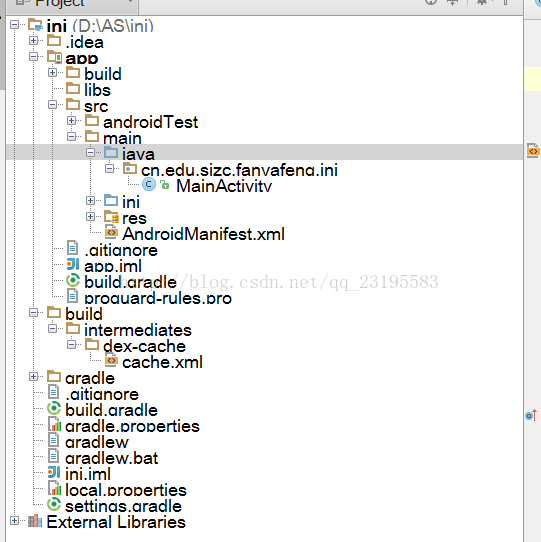The width and height of the screenshot is (541, 542).
Task: Collapse the ini project root node
Action: point(15,25)
